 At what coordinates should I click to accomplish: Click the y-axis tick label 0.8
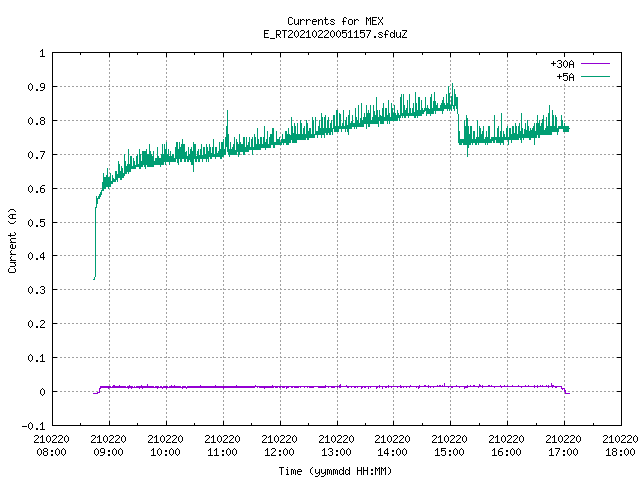point(36,121)
